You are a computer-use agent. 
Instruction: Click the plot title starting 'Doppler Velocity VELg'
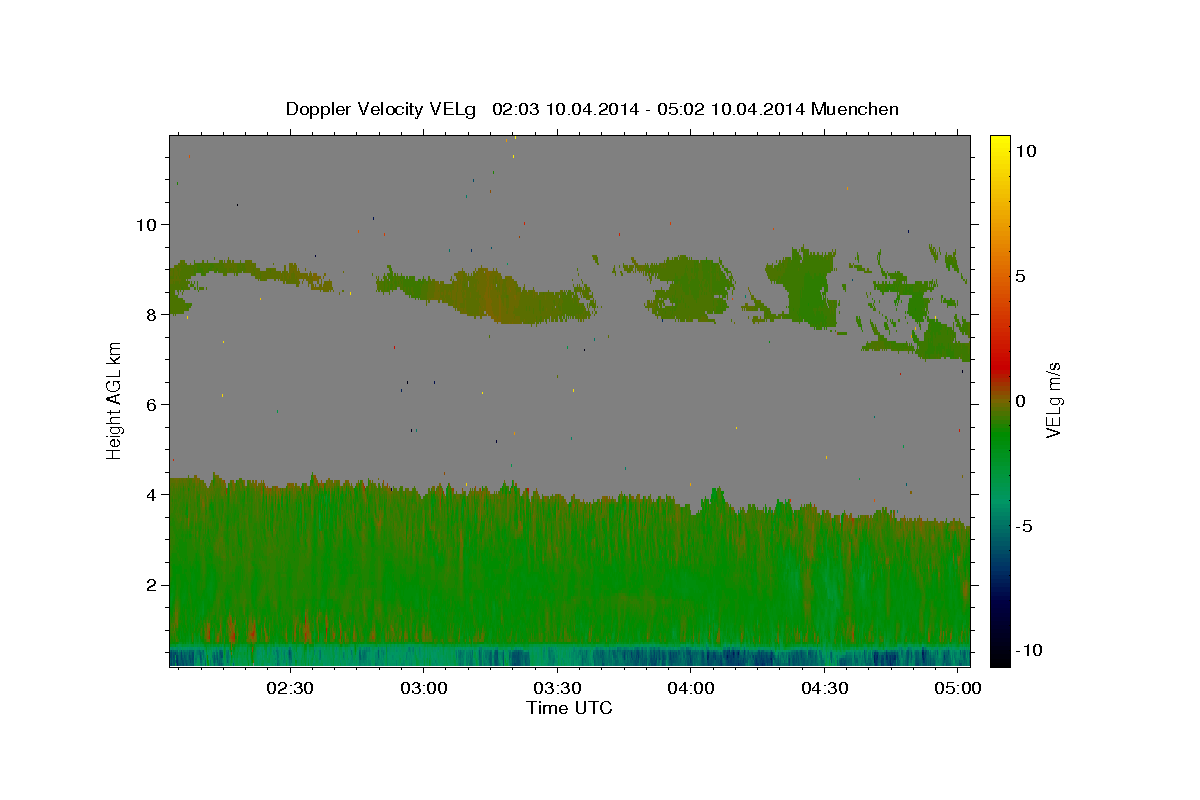pos(592,109)
